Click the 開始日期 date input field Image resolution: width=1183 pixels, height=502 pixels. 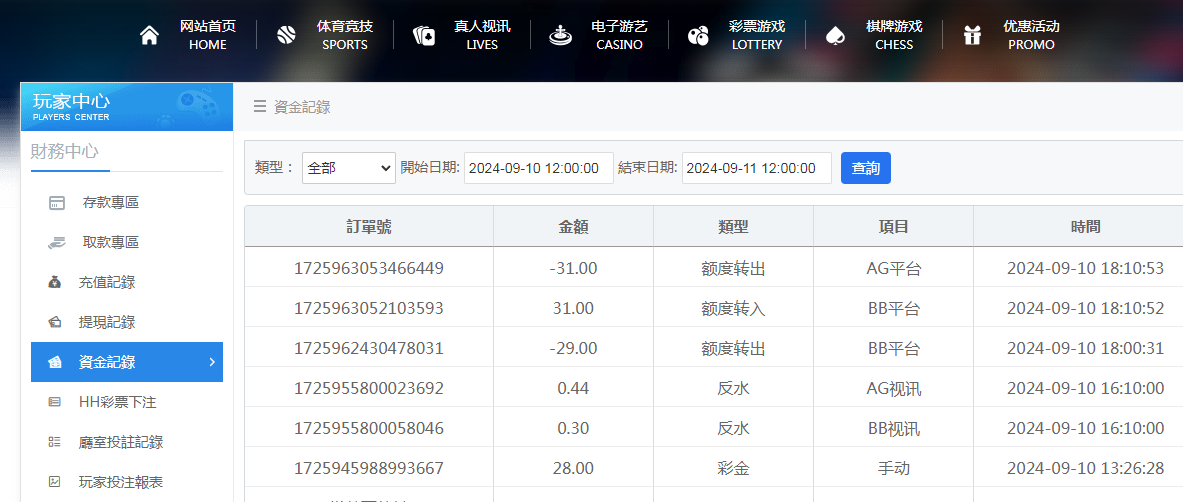pyautogui.click(x=538, y=168)
